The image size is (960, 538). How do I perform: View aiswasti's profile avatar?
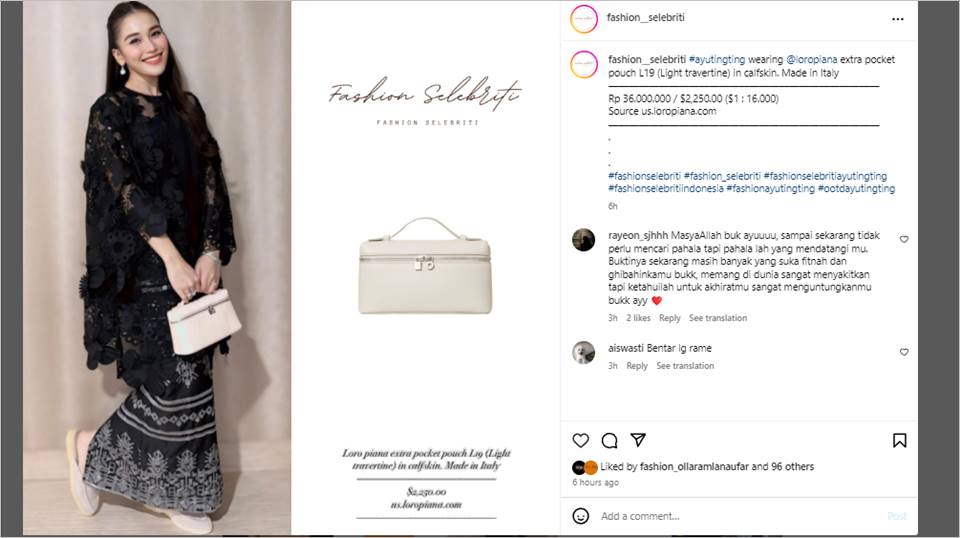click(x=583, y=353)
